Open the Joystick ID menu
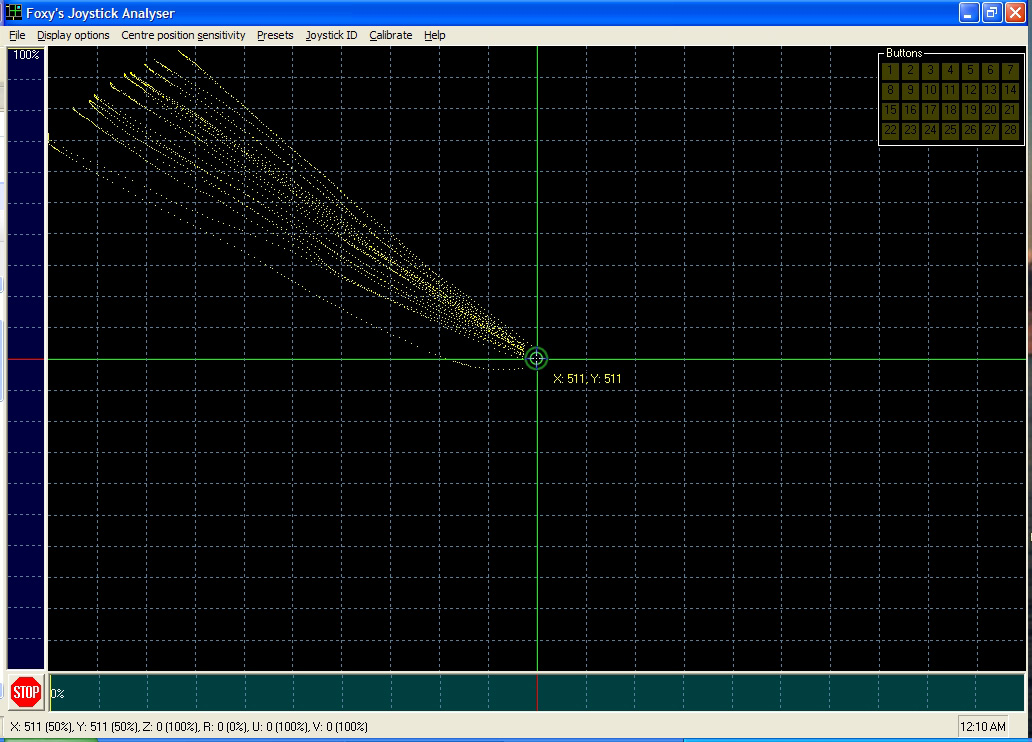 coord(331,36)
